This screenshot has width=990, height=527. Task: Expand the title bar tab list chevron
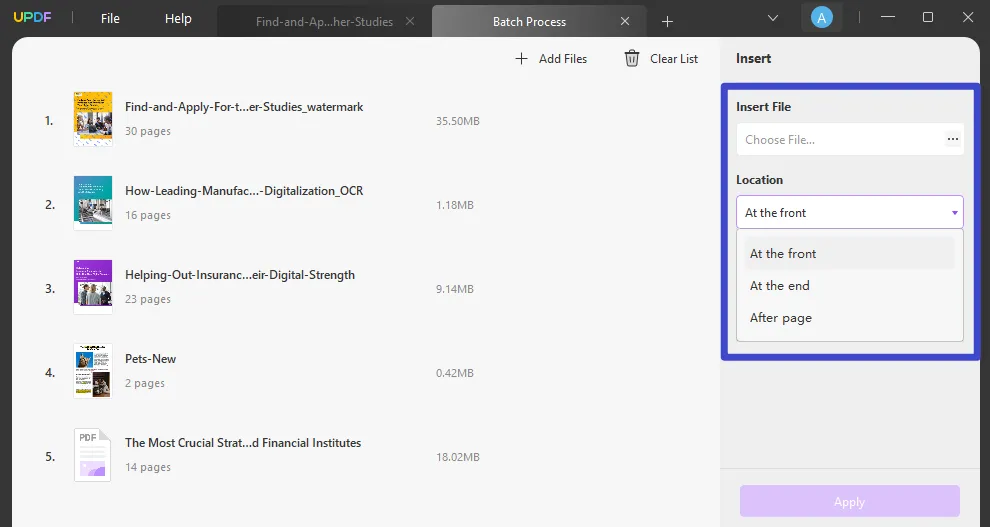click(772, 18)
